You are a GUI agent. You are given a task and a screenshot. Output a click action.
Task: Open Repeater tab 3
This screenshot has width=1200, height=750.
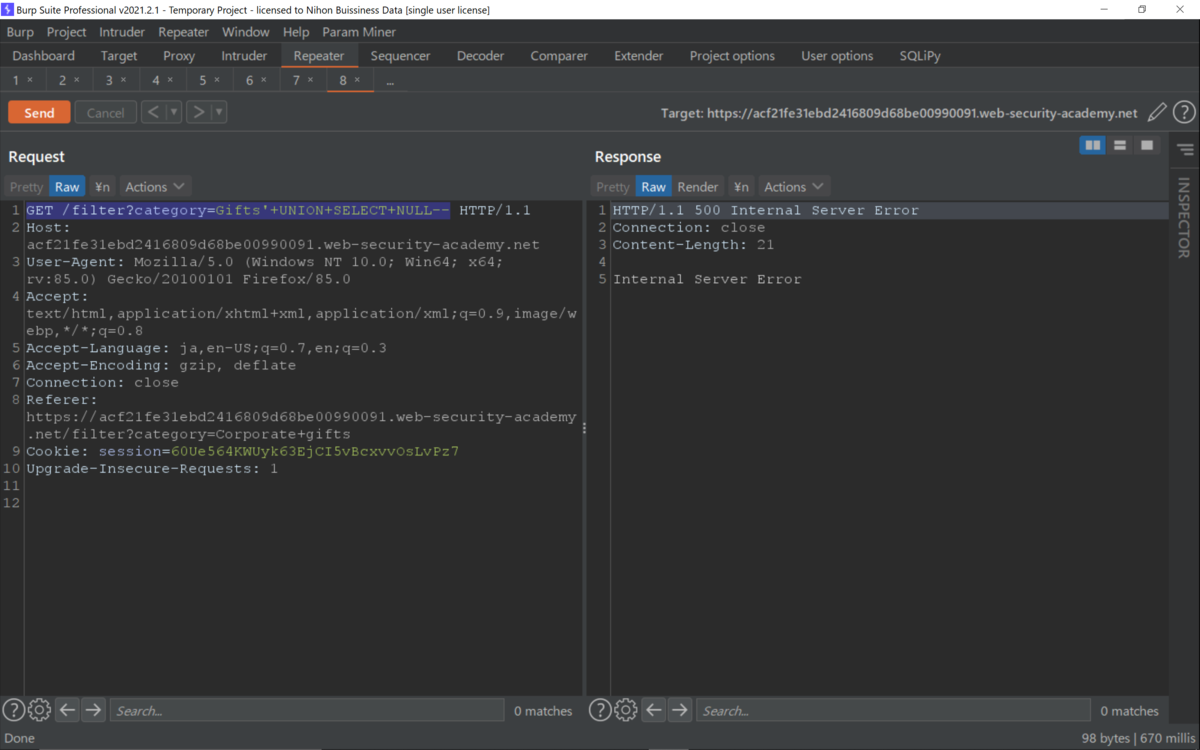[x=109, y=80]
